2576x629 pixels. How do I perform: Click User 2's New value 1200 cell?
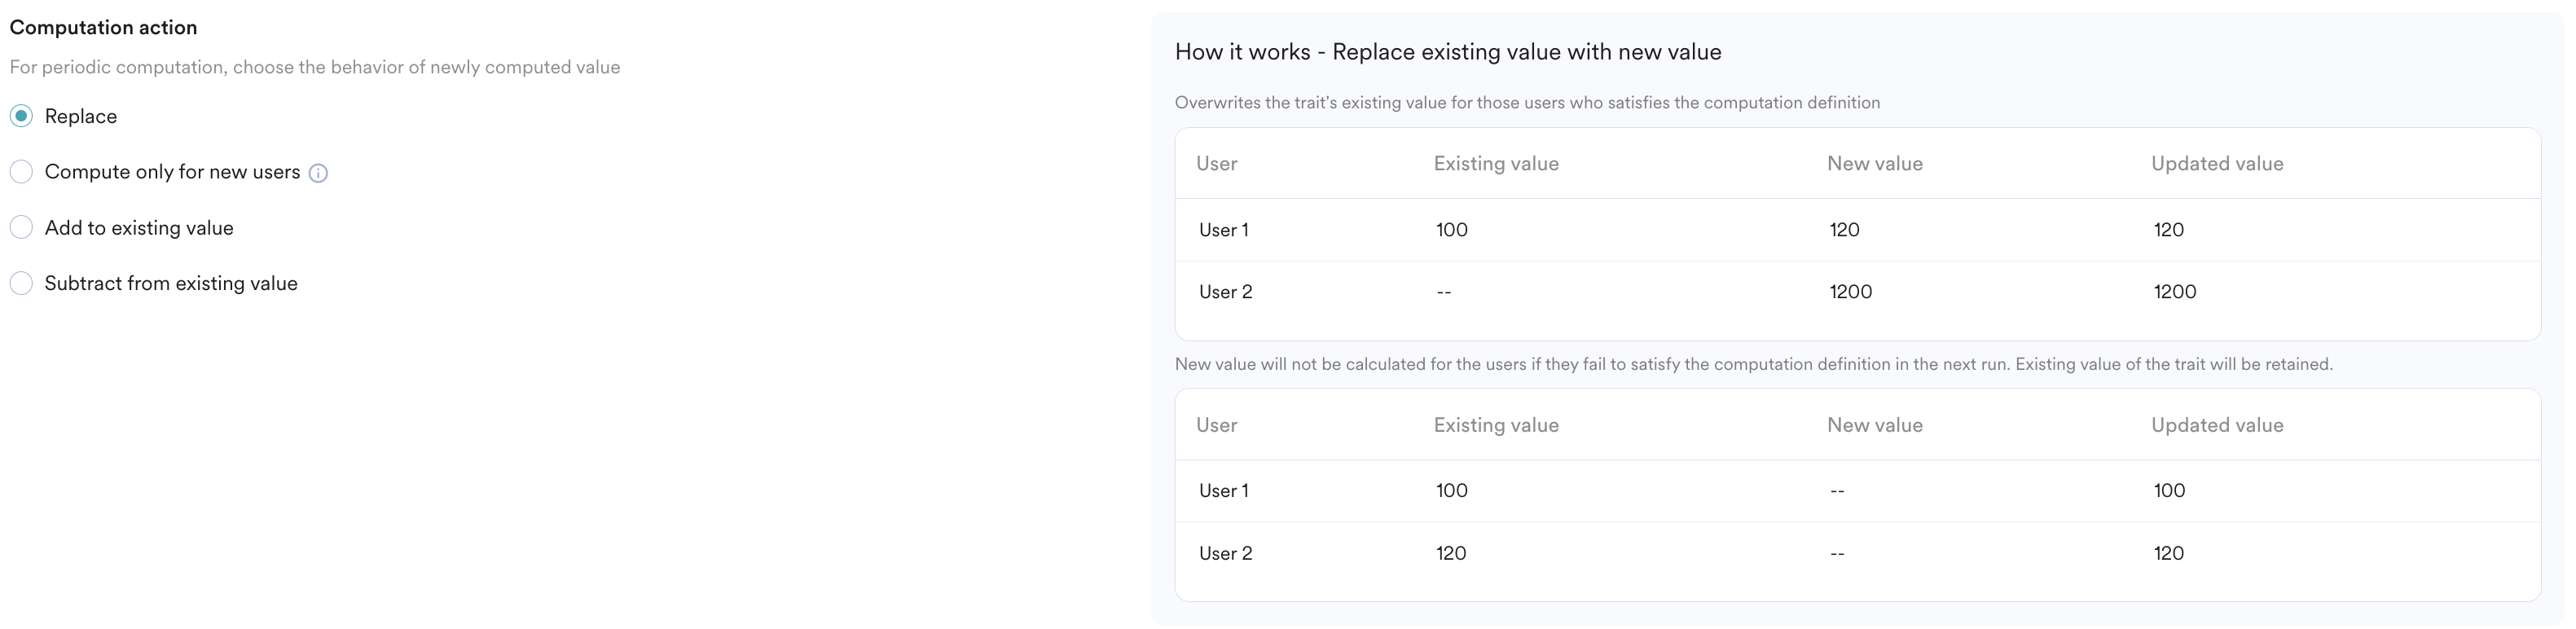pyautogui.click(x=1850, y=292)
